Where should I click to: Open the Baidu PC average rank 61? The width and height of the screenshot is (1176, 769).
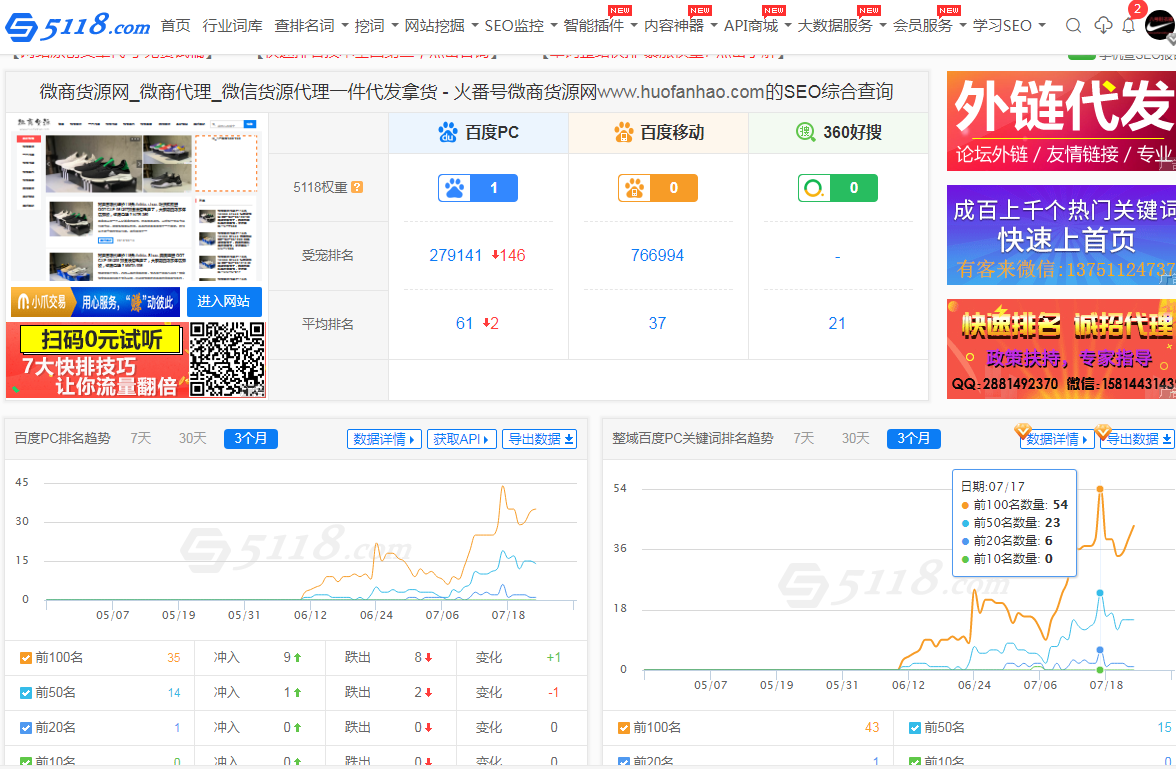(x=464, y=323)
